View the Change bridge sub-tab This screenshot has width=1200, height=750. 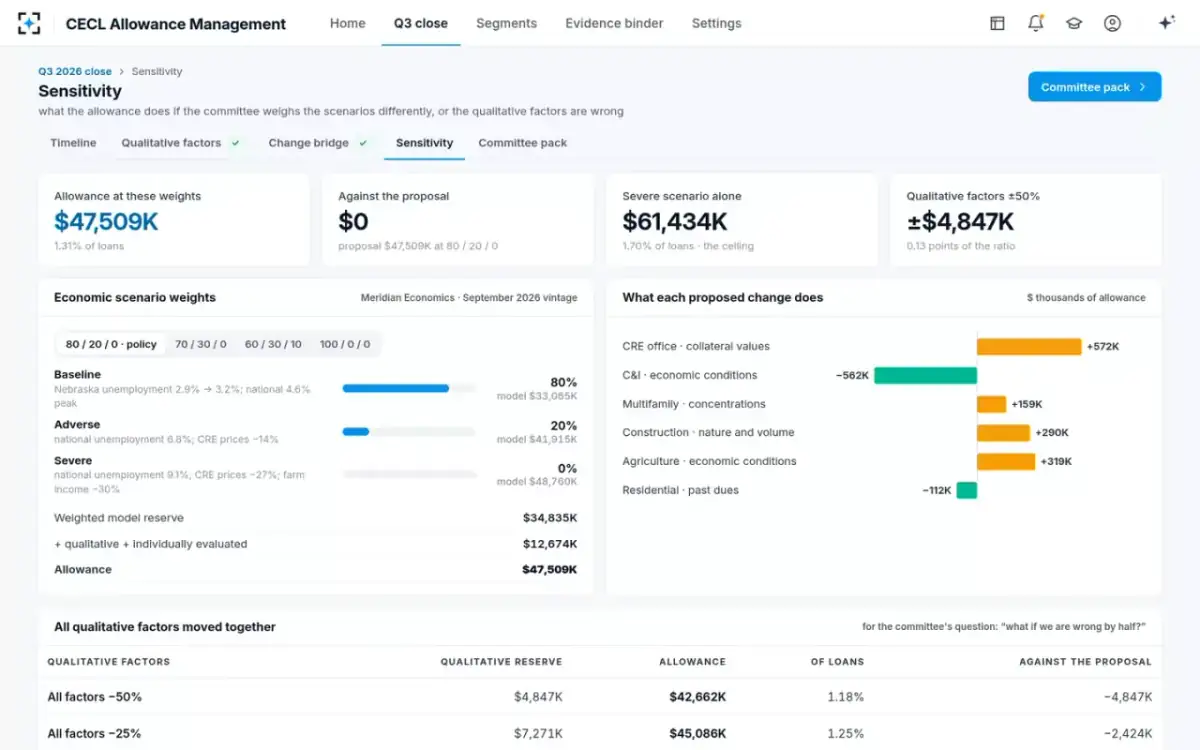click(318, 143)
